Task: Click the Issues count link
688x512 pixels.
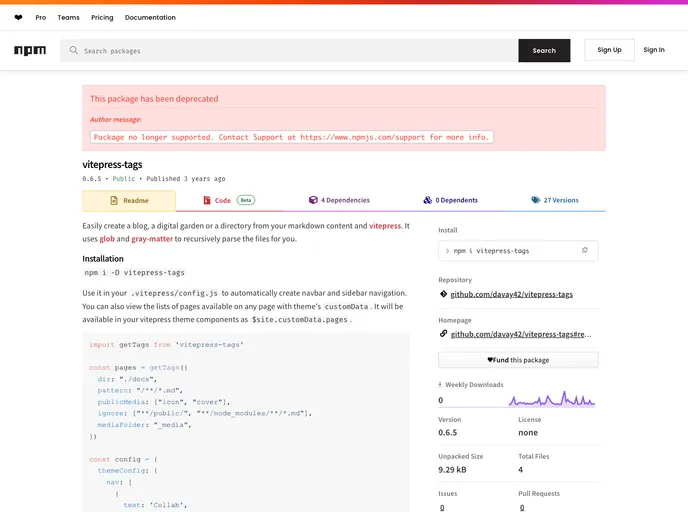Action: tap(442, 508)
